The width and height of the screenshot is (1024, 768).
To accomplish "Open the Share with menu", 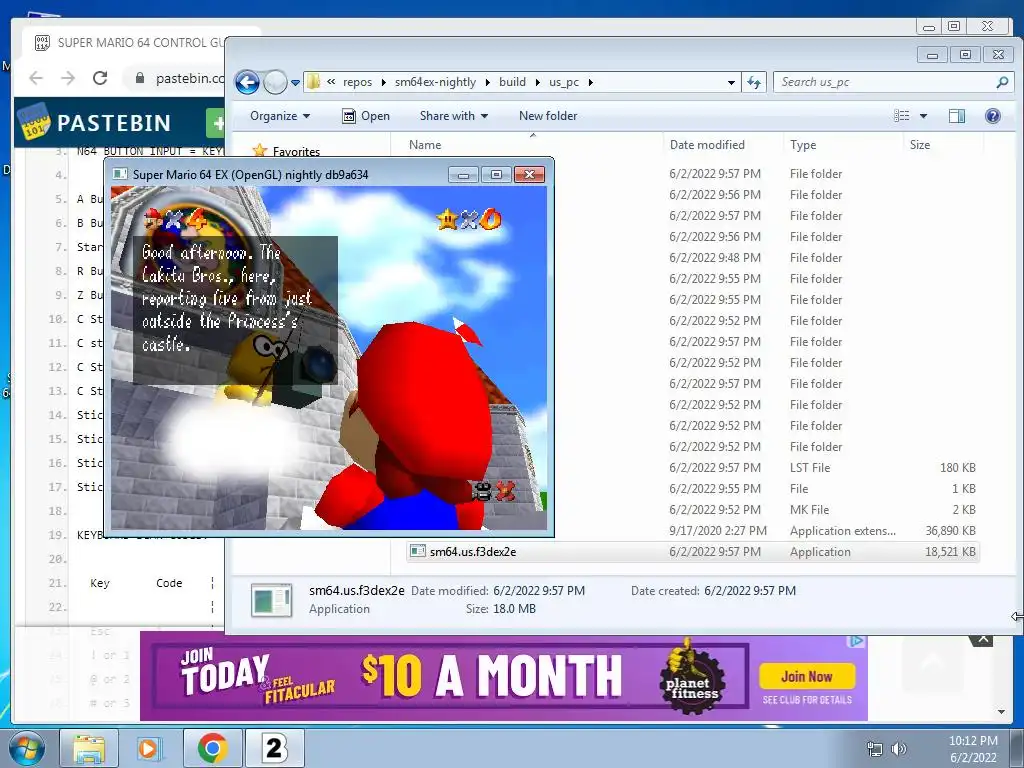I will (453, 116).
